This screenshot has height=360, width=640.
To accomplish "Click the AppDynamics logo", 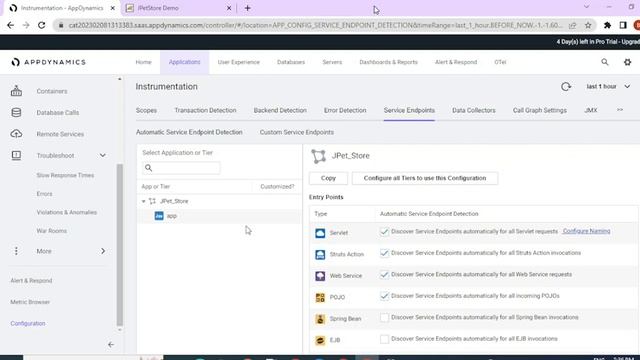I will [x=49, y=62].
